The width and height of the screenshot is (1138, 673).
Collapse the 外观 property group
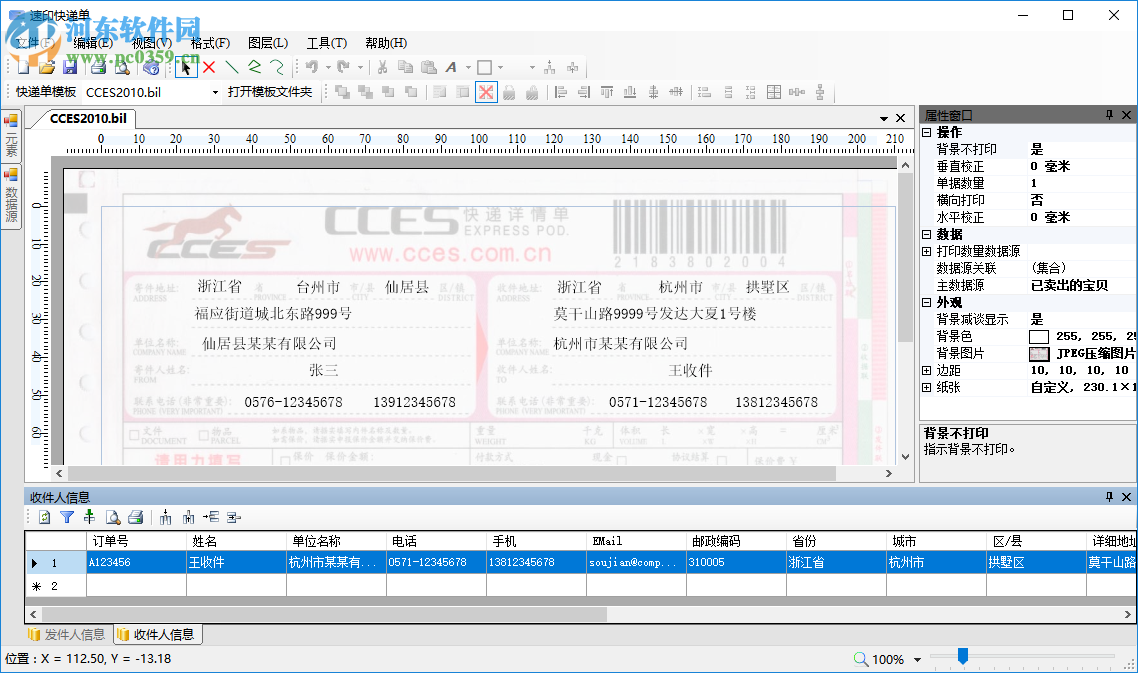tap(928, 300)
